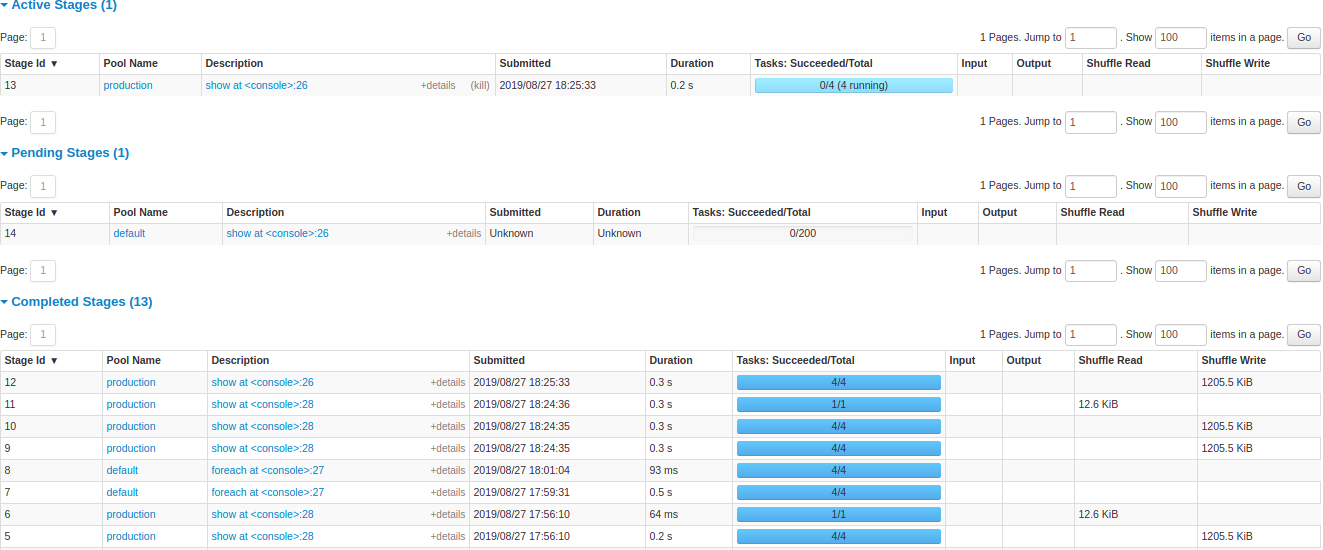The image size is (1323, 550).
Task: Sort Completed Stages by Duration header
Action: tap(670, 361)
